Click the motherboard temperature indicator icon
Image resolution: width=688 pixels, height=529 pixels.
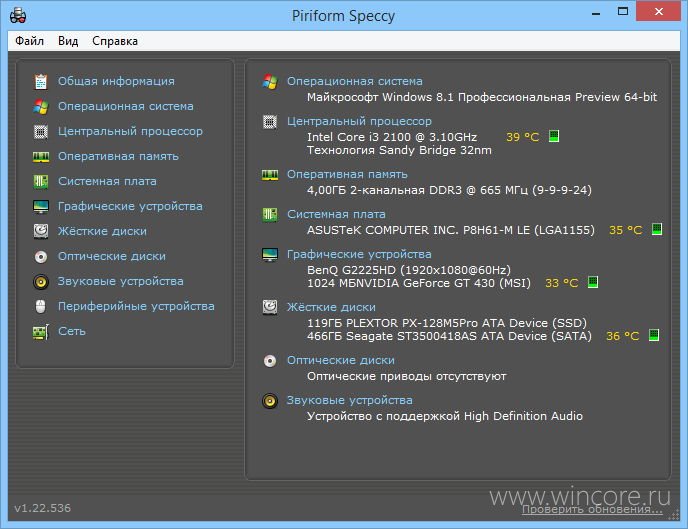click(657, 229)
